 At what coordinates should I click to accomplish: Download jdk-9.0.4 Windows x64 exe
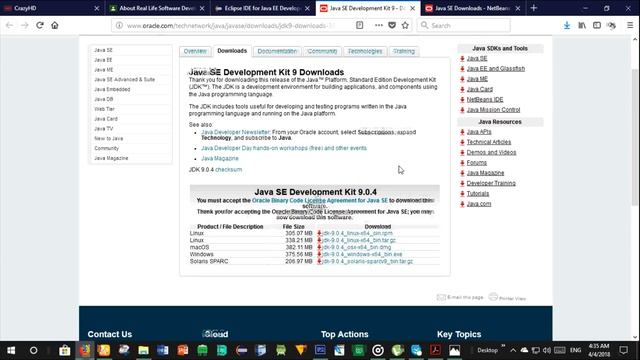362,254
